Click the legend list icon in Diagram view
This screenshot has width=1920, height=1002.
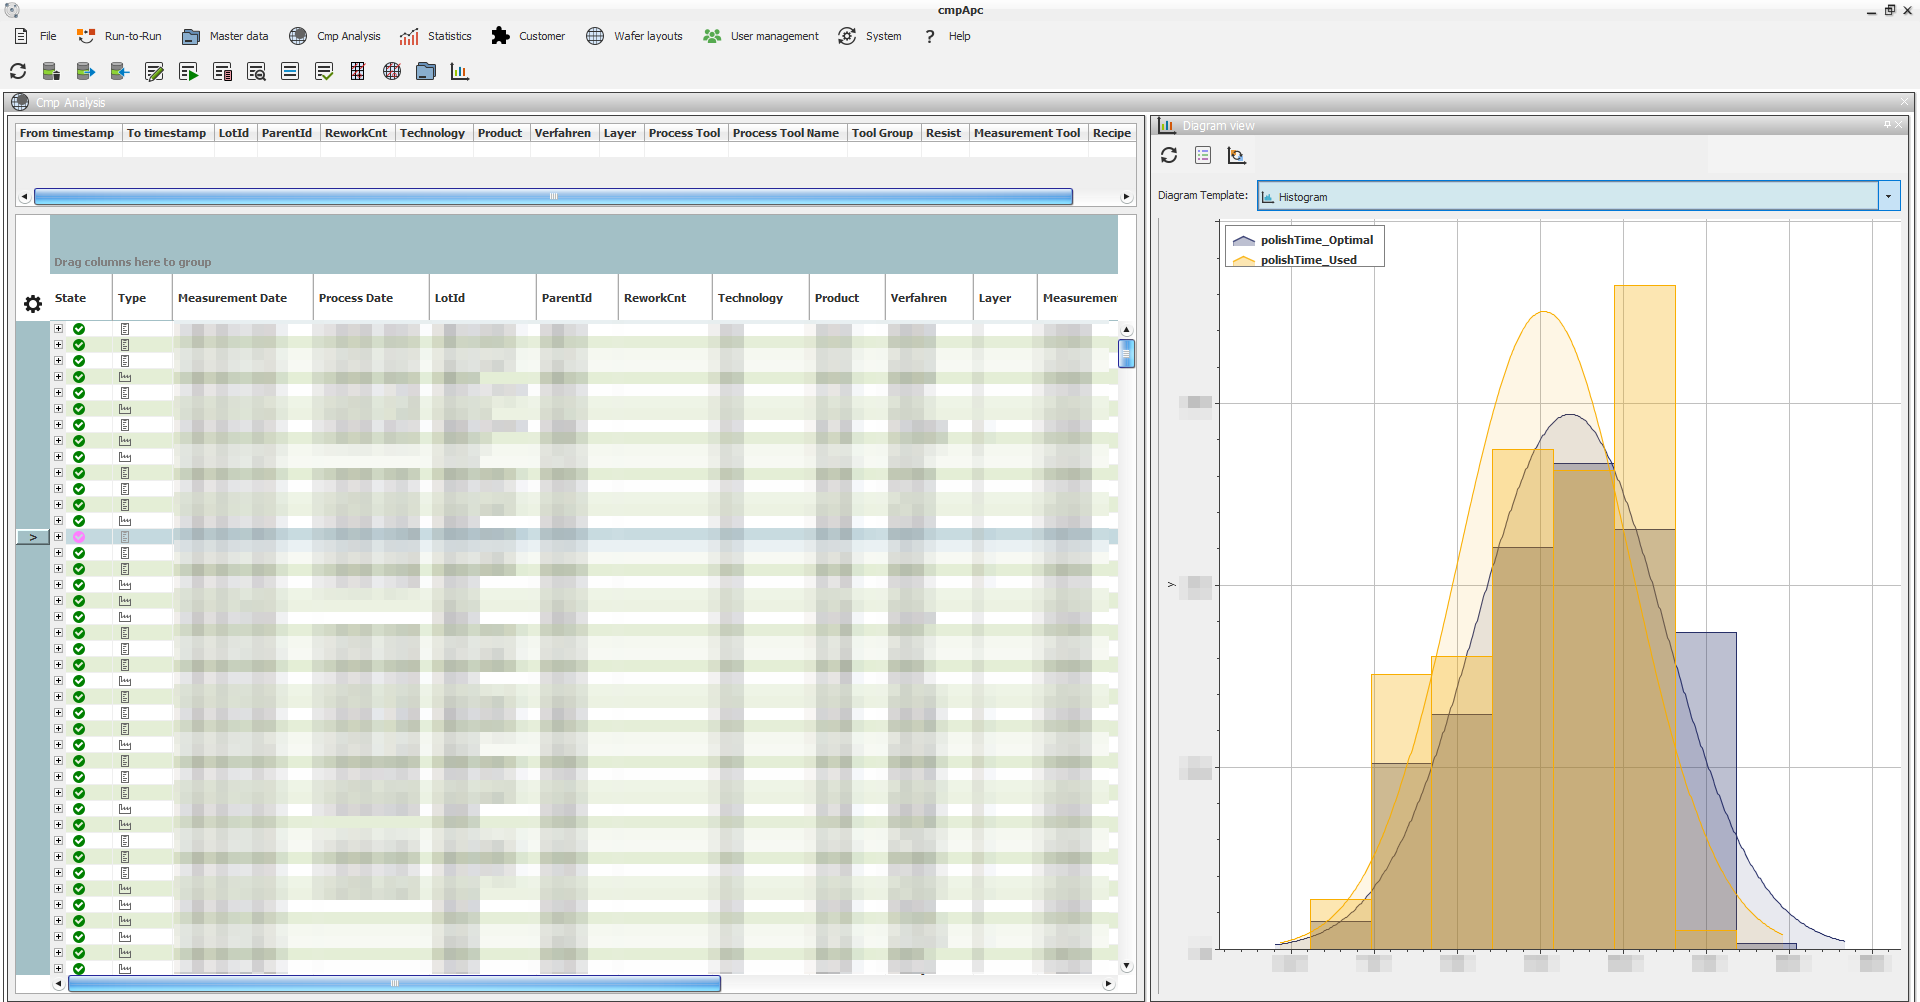(1203, 155)
